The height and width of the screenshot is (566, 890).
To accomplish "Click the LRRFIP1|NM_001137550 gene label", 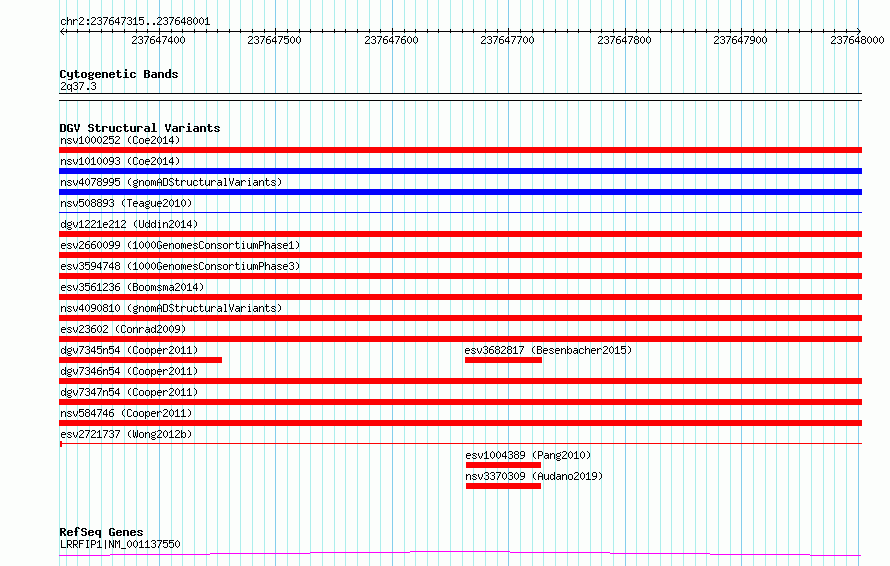I will coord(120,544).
